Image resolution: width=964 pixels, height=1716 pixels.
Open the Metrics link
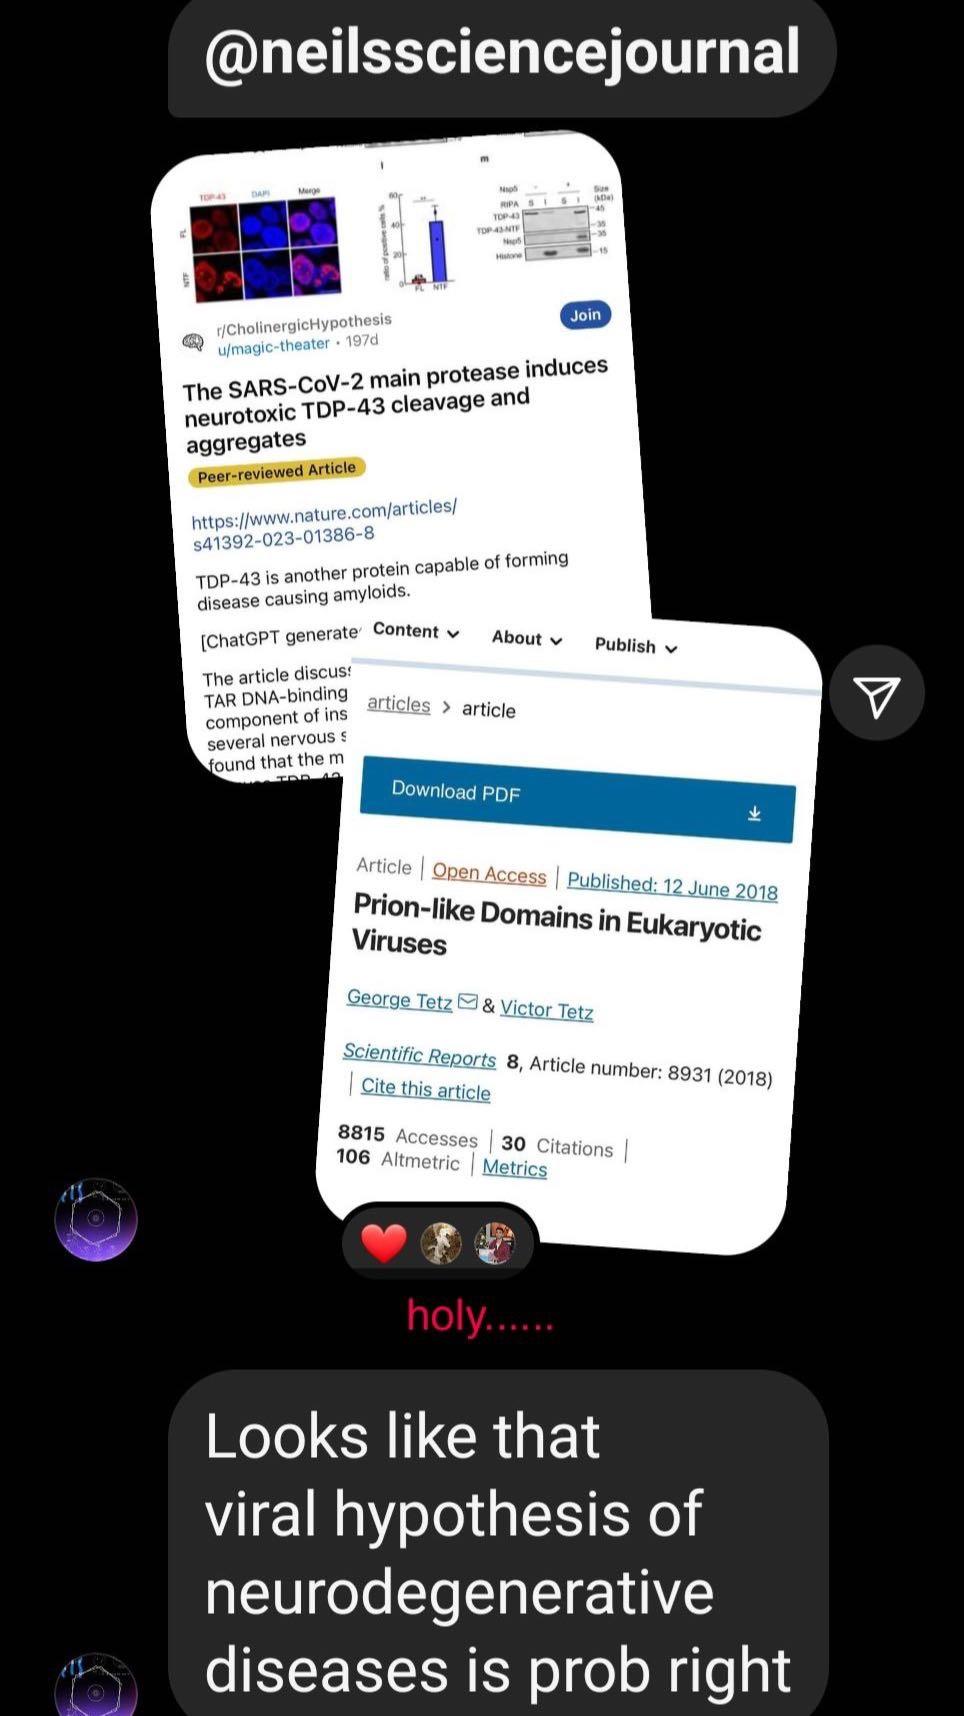coord(514,1168)
